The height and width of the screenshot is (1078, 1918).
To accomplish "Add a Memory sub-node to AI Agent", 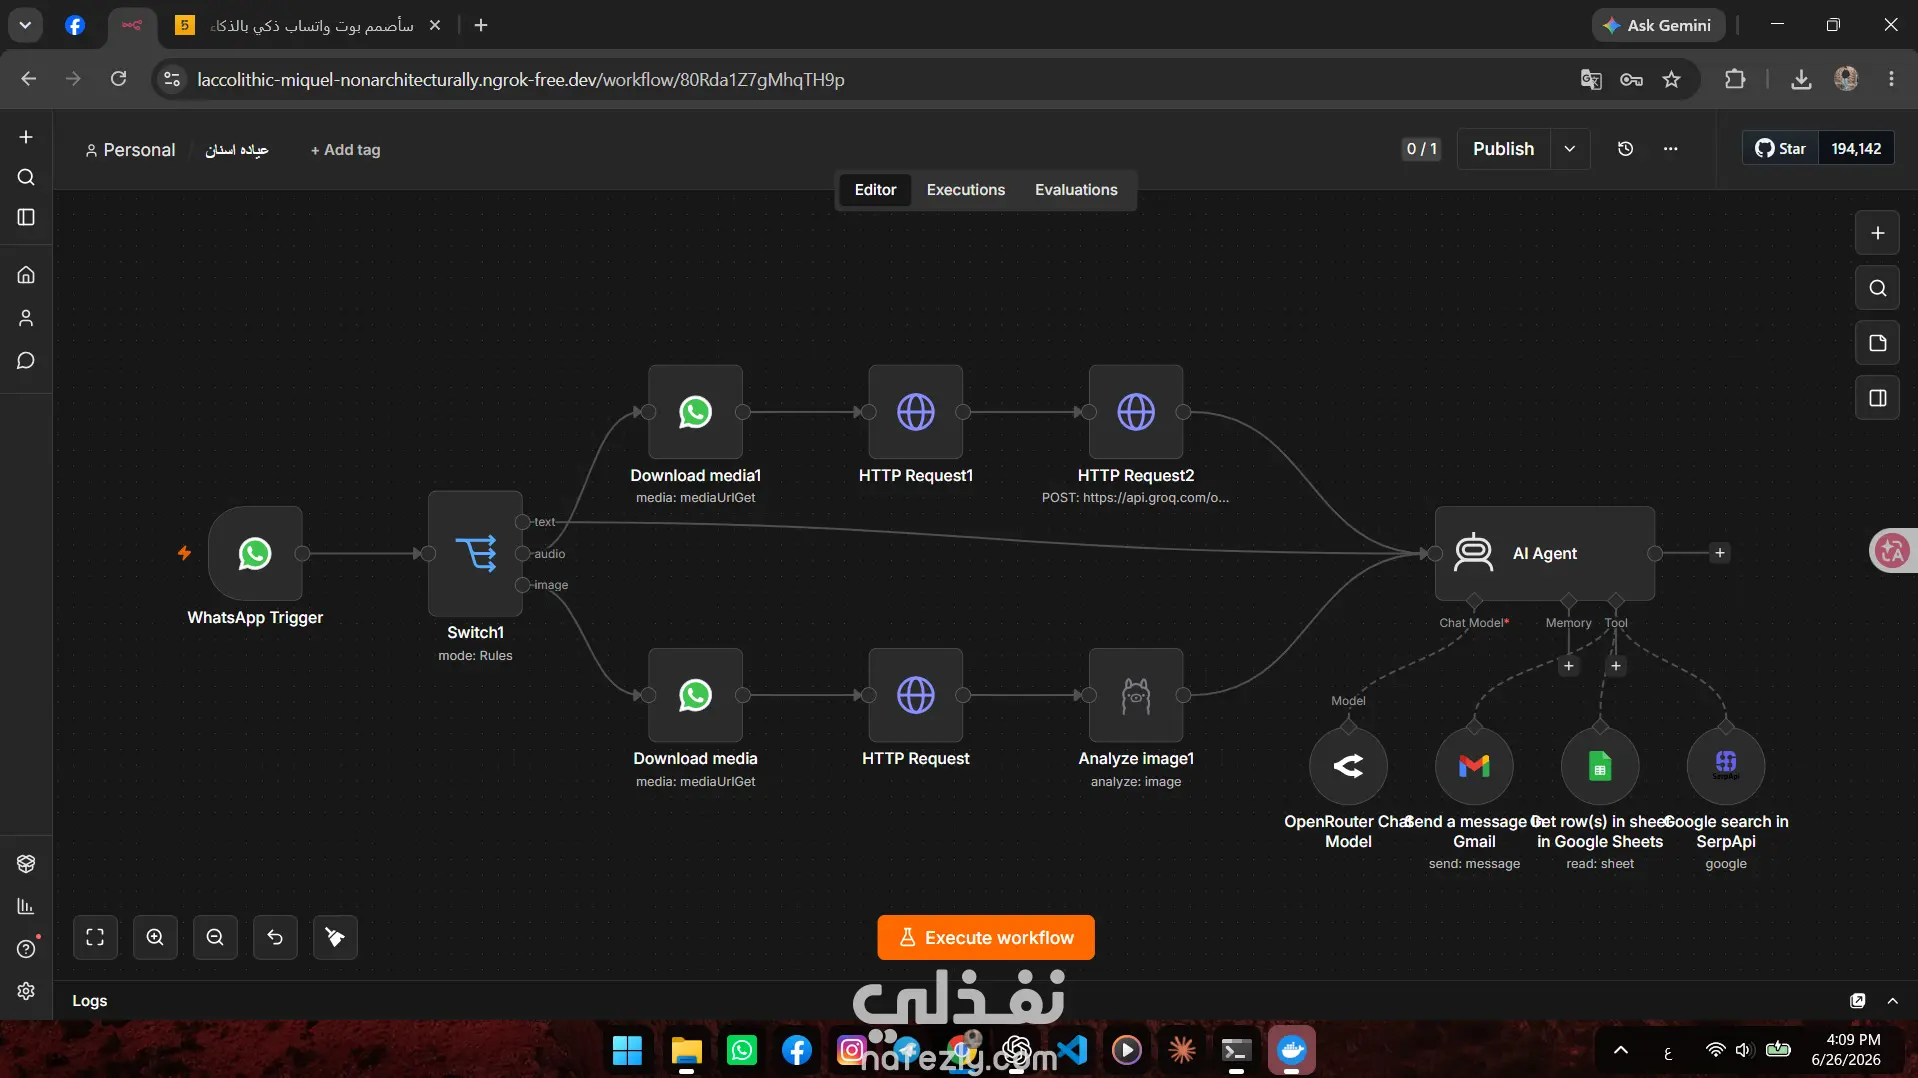I will (x=1568, y=666).
